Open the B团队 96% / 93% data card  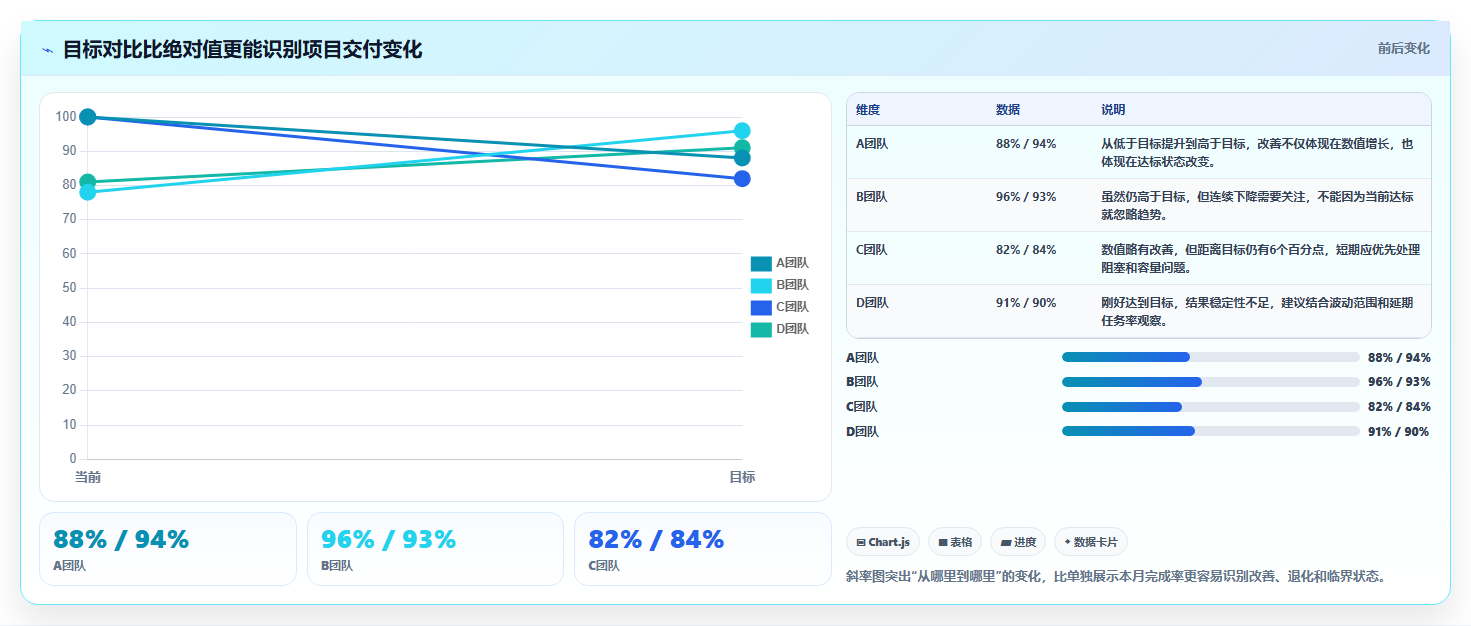[436, 549]
